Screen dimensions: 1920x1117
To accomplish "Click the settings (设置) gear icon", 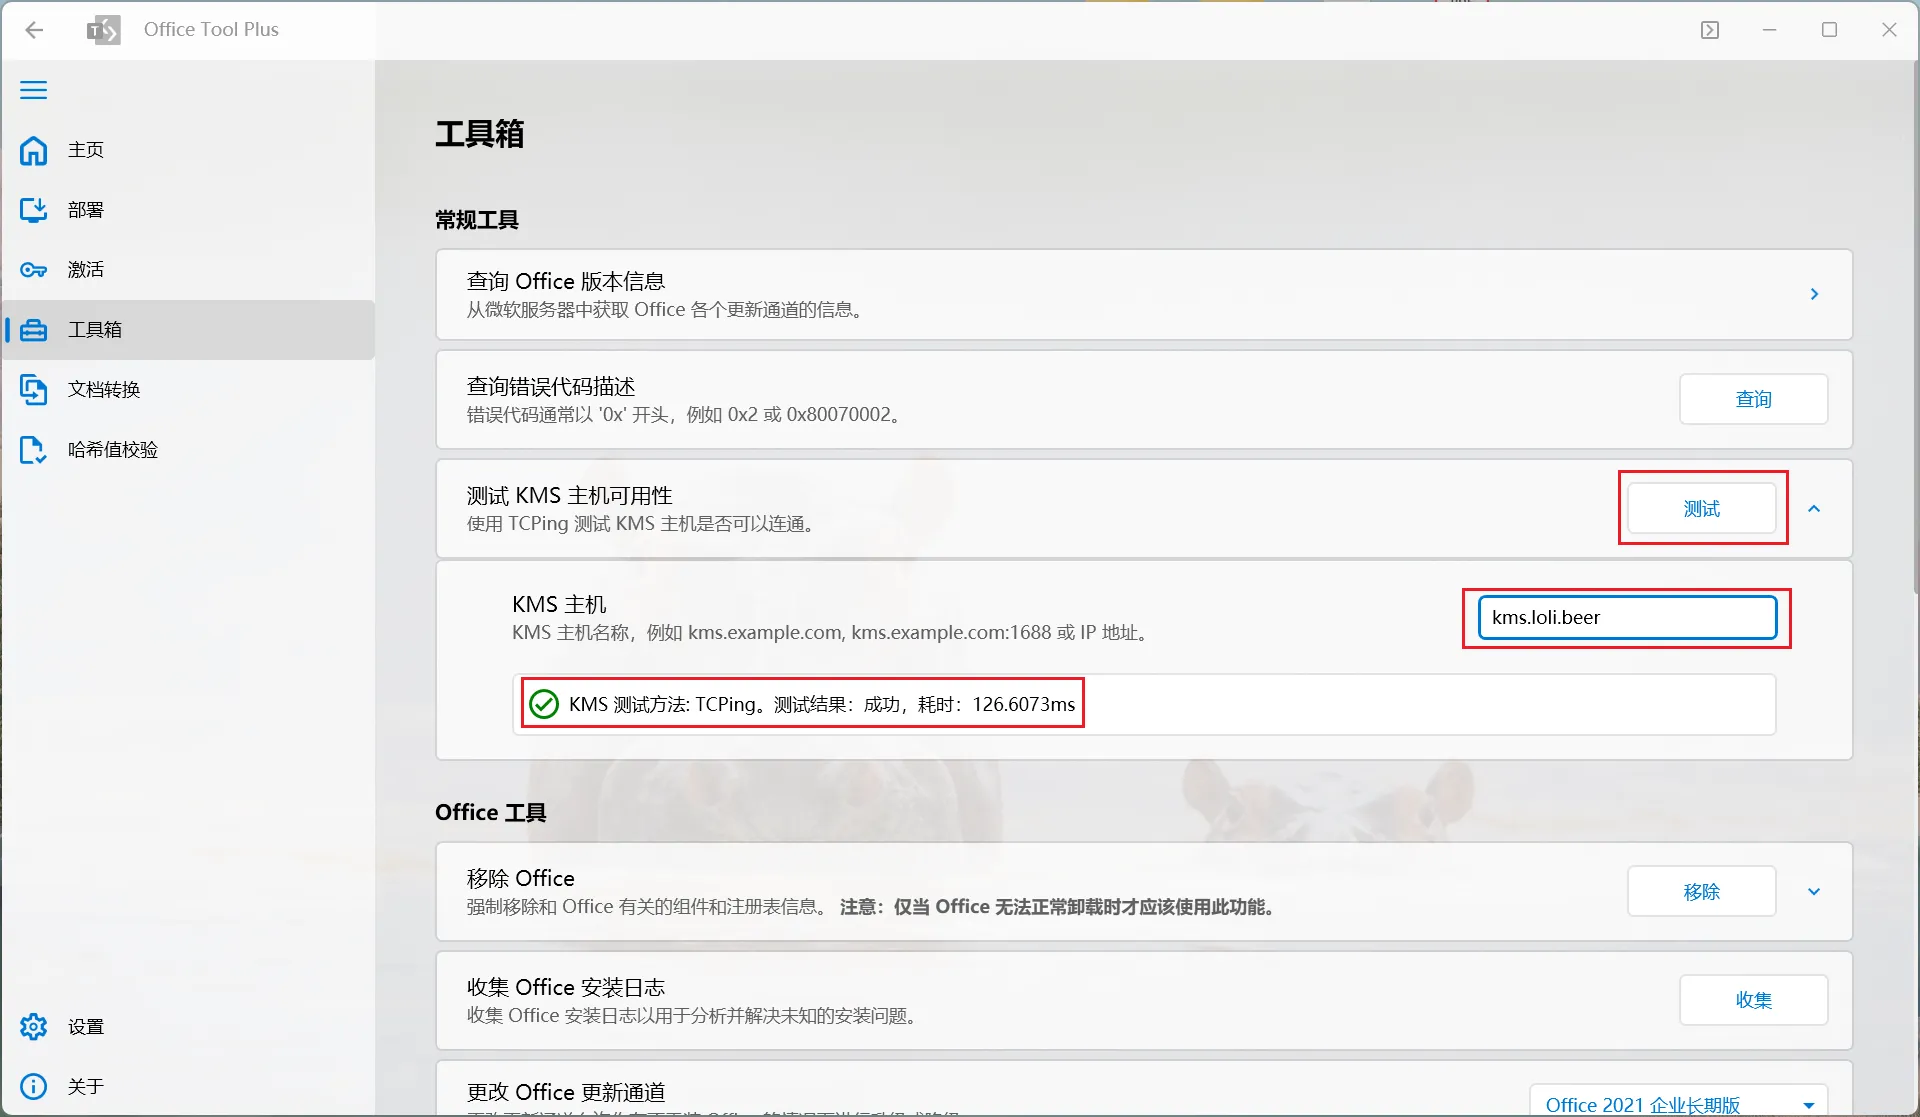I will click(33, 1026).
